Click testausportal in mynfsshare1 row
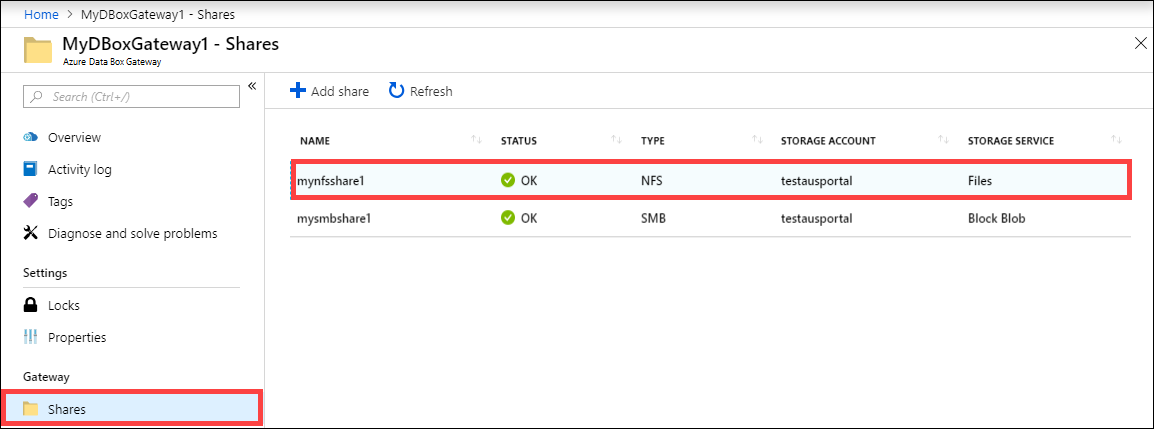Screen dimensions: 1154x429 816,180
